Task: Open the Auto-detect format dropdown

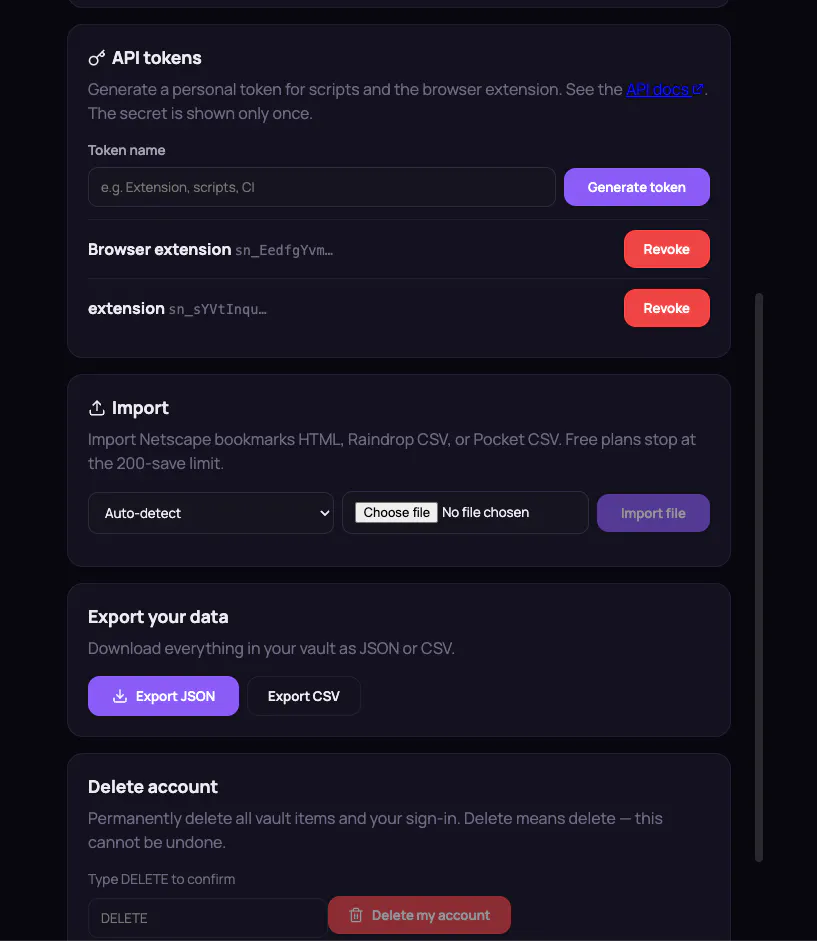Action: (211, 513)
